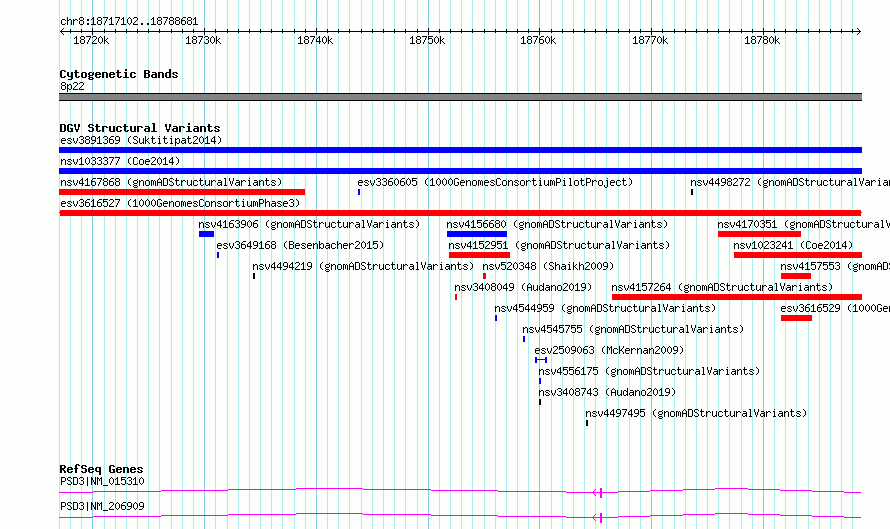Open nsv4152951 gnomAD variant label

coord(559,245)
